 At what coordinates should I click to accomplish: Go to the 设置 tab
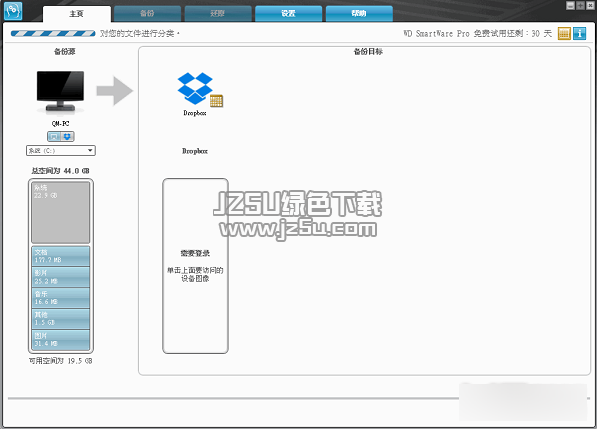(288, 14)
